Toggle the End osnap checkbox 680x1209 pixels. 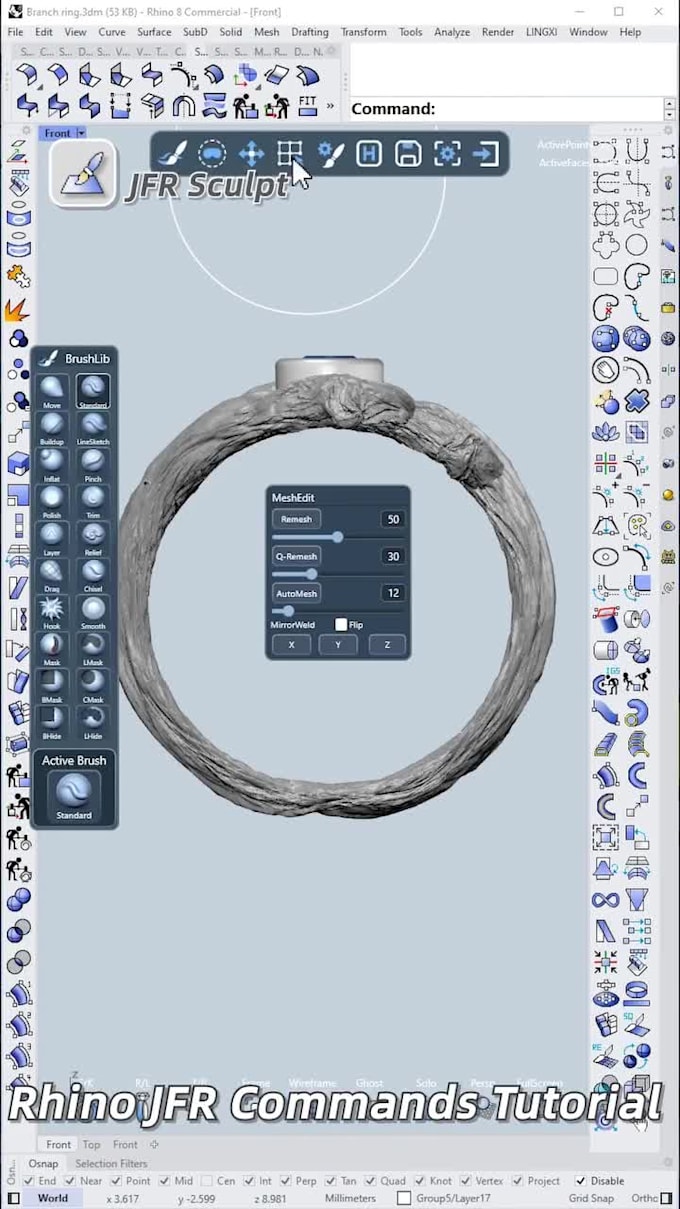(28, 1181)
